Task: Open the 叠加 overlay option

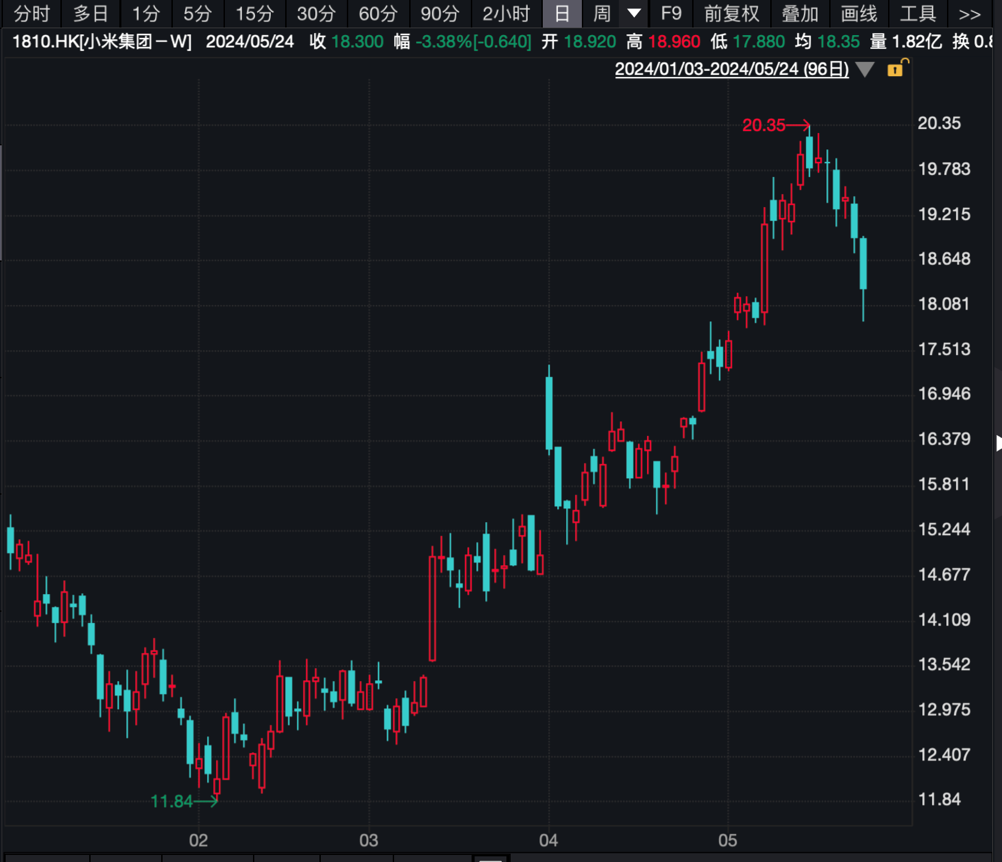Action: click(x=800, y=13)
